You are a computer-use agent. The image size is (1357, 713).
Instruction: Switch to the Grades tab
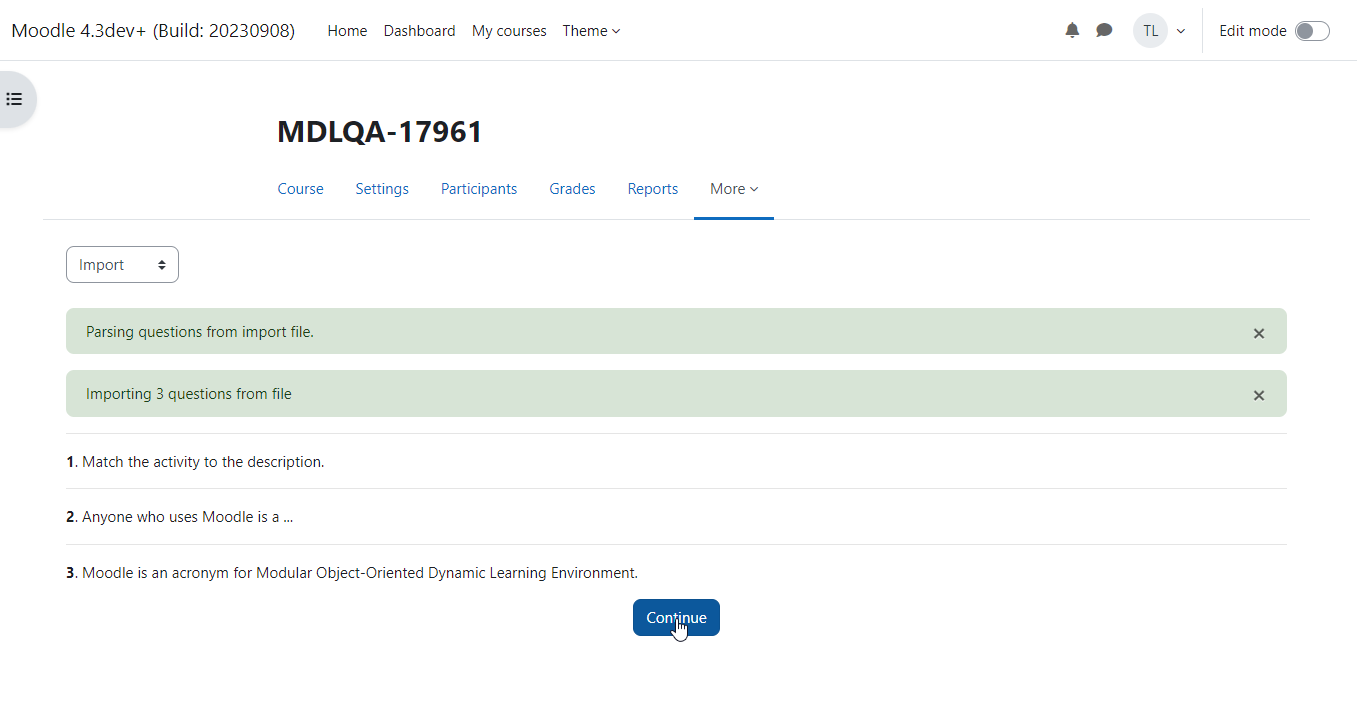pos(572,189)
